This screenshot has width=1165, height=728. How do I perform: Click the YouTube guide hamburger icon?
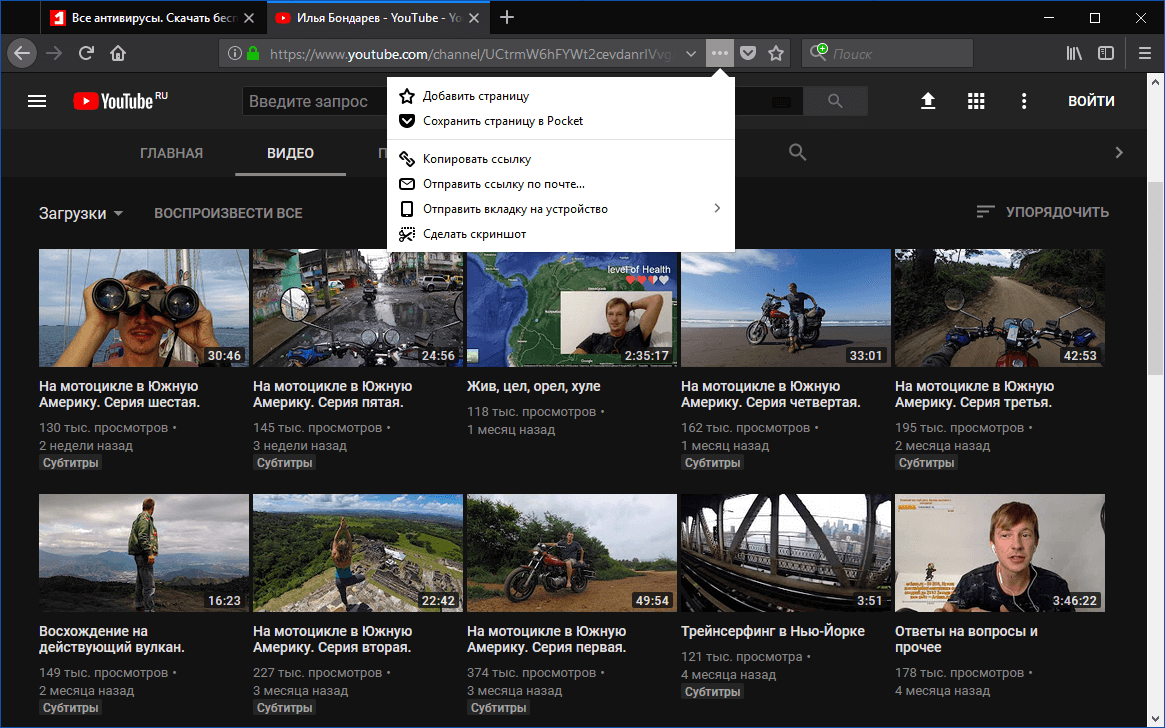pyautogui.click(x=37, y=100)
